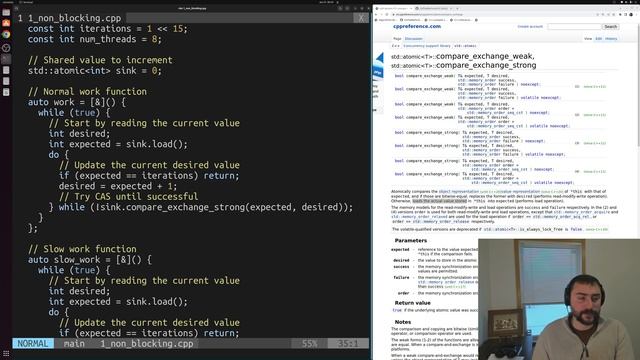Focus the cppreference search field
This screenshot has width=640, height=360.
(x=574, y=27)
